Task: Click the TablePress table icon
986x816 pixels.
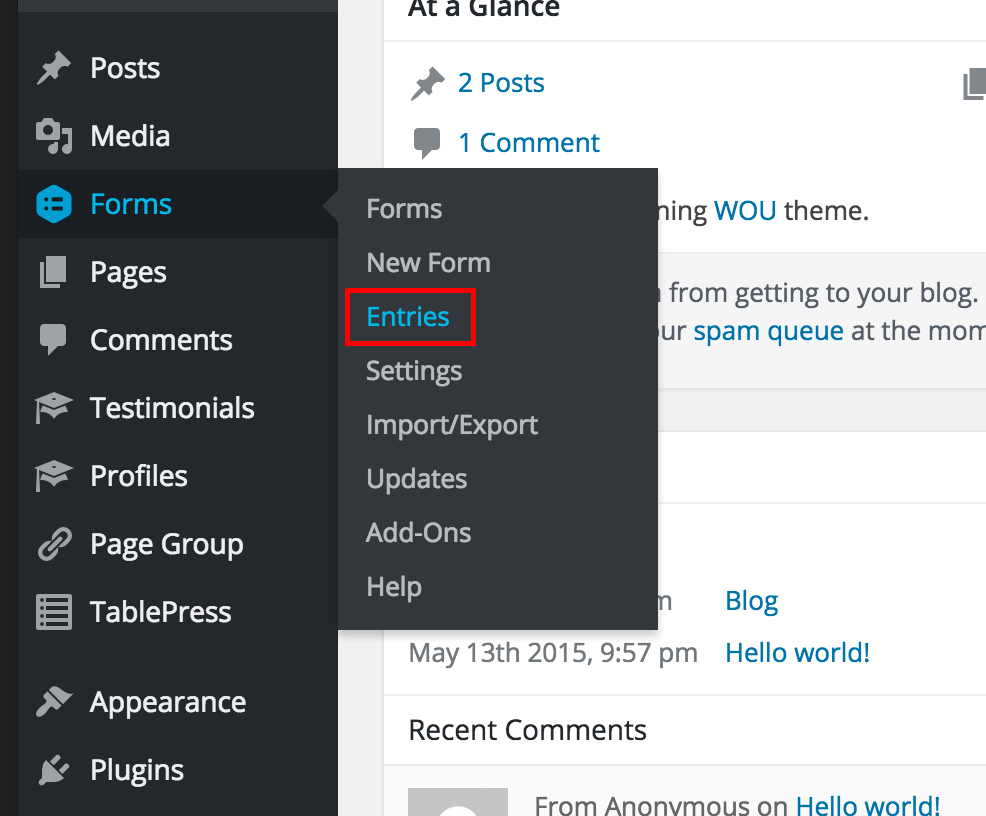Action: pyautogui.click(x=53, y=612)
